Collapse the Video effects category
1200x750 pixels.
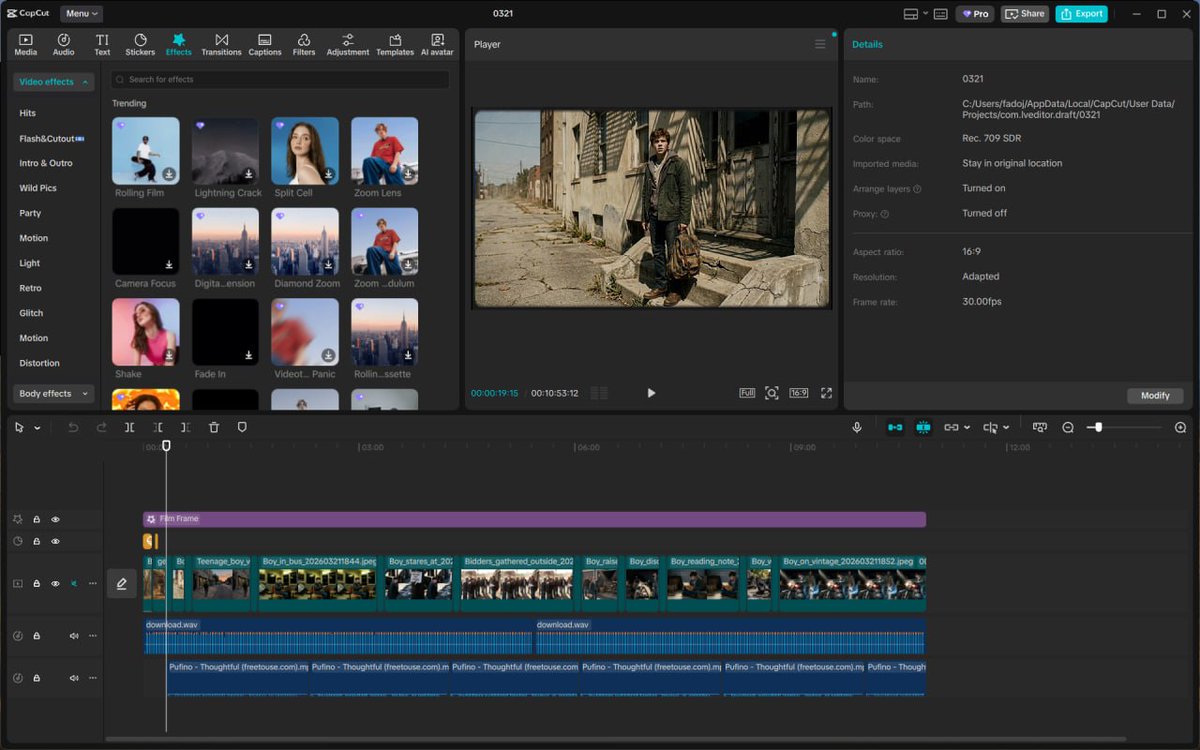pos(54,82)
